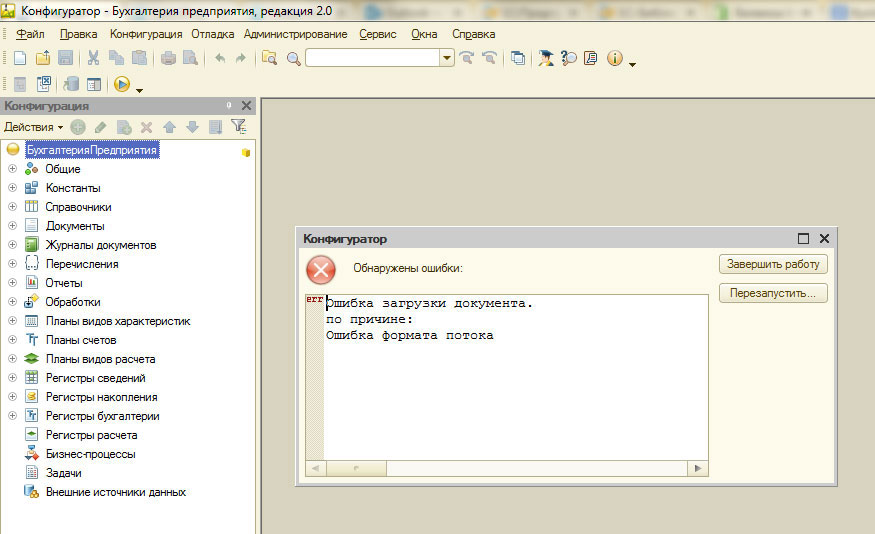Open the search field dropdown arrow
The width and height of the screenshot is (875, 534).
click(447, 59)
